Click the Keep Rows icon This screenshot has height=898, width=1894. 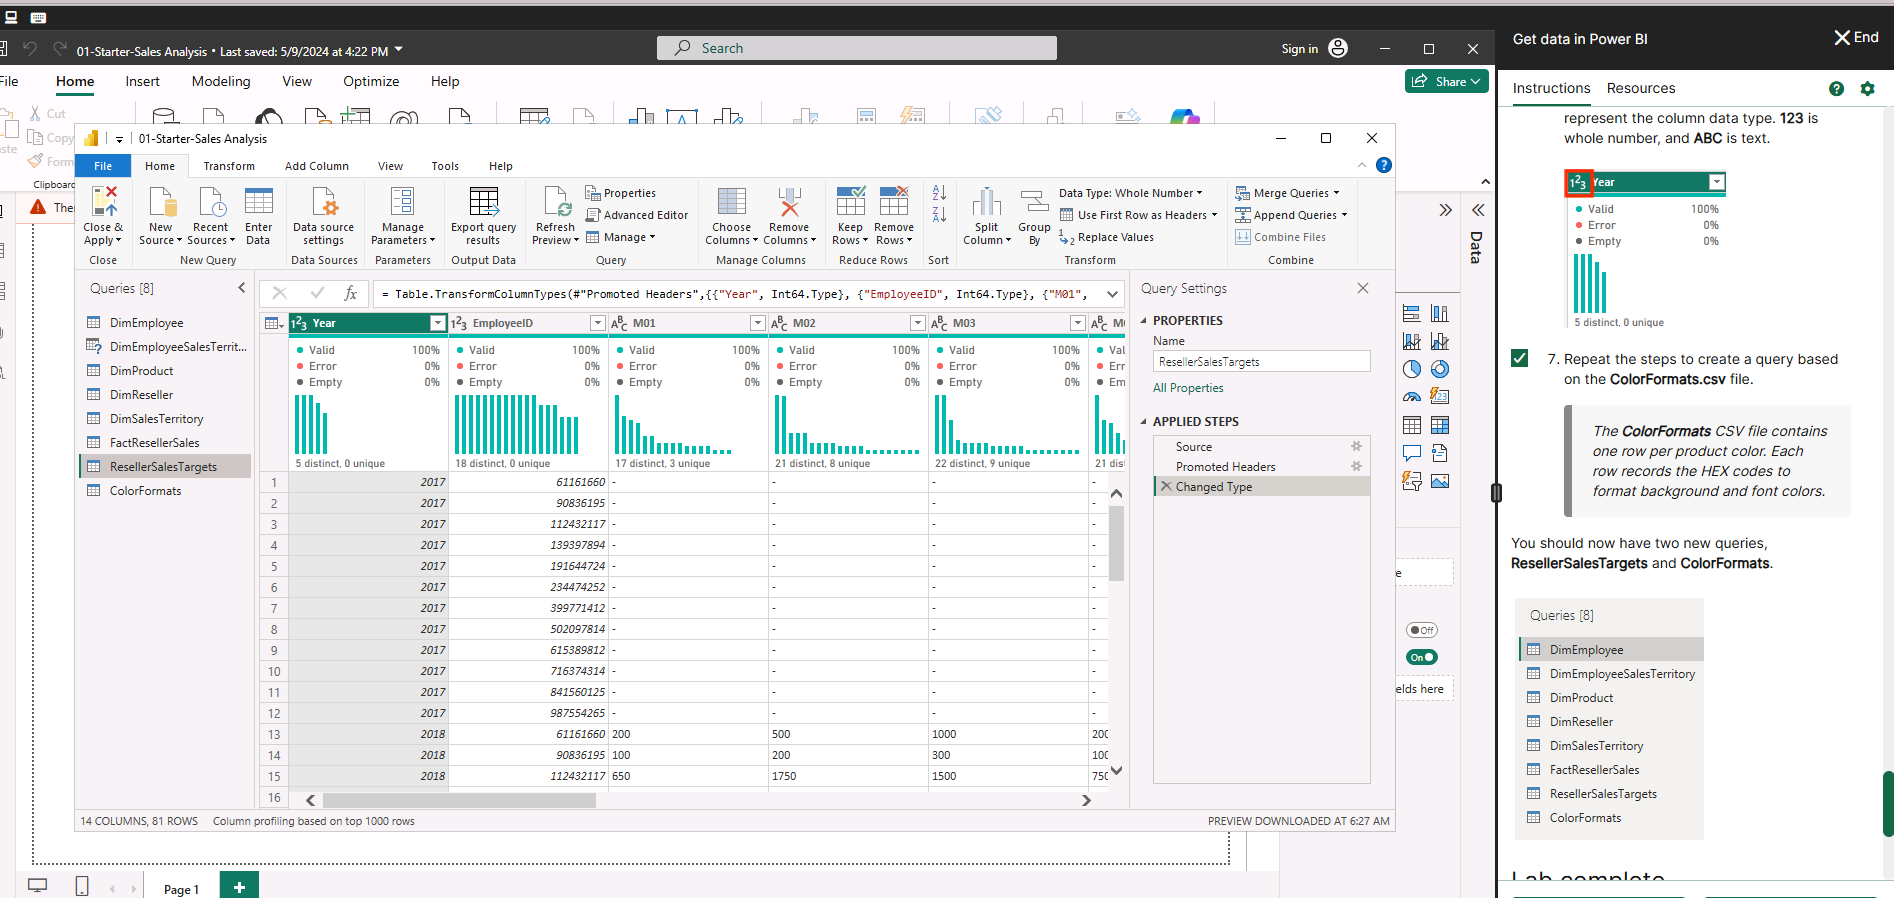850,202
